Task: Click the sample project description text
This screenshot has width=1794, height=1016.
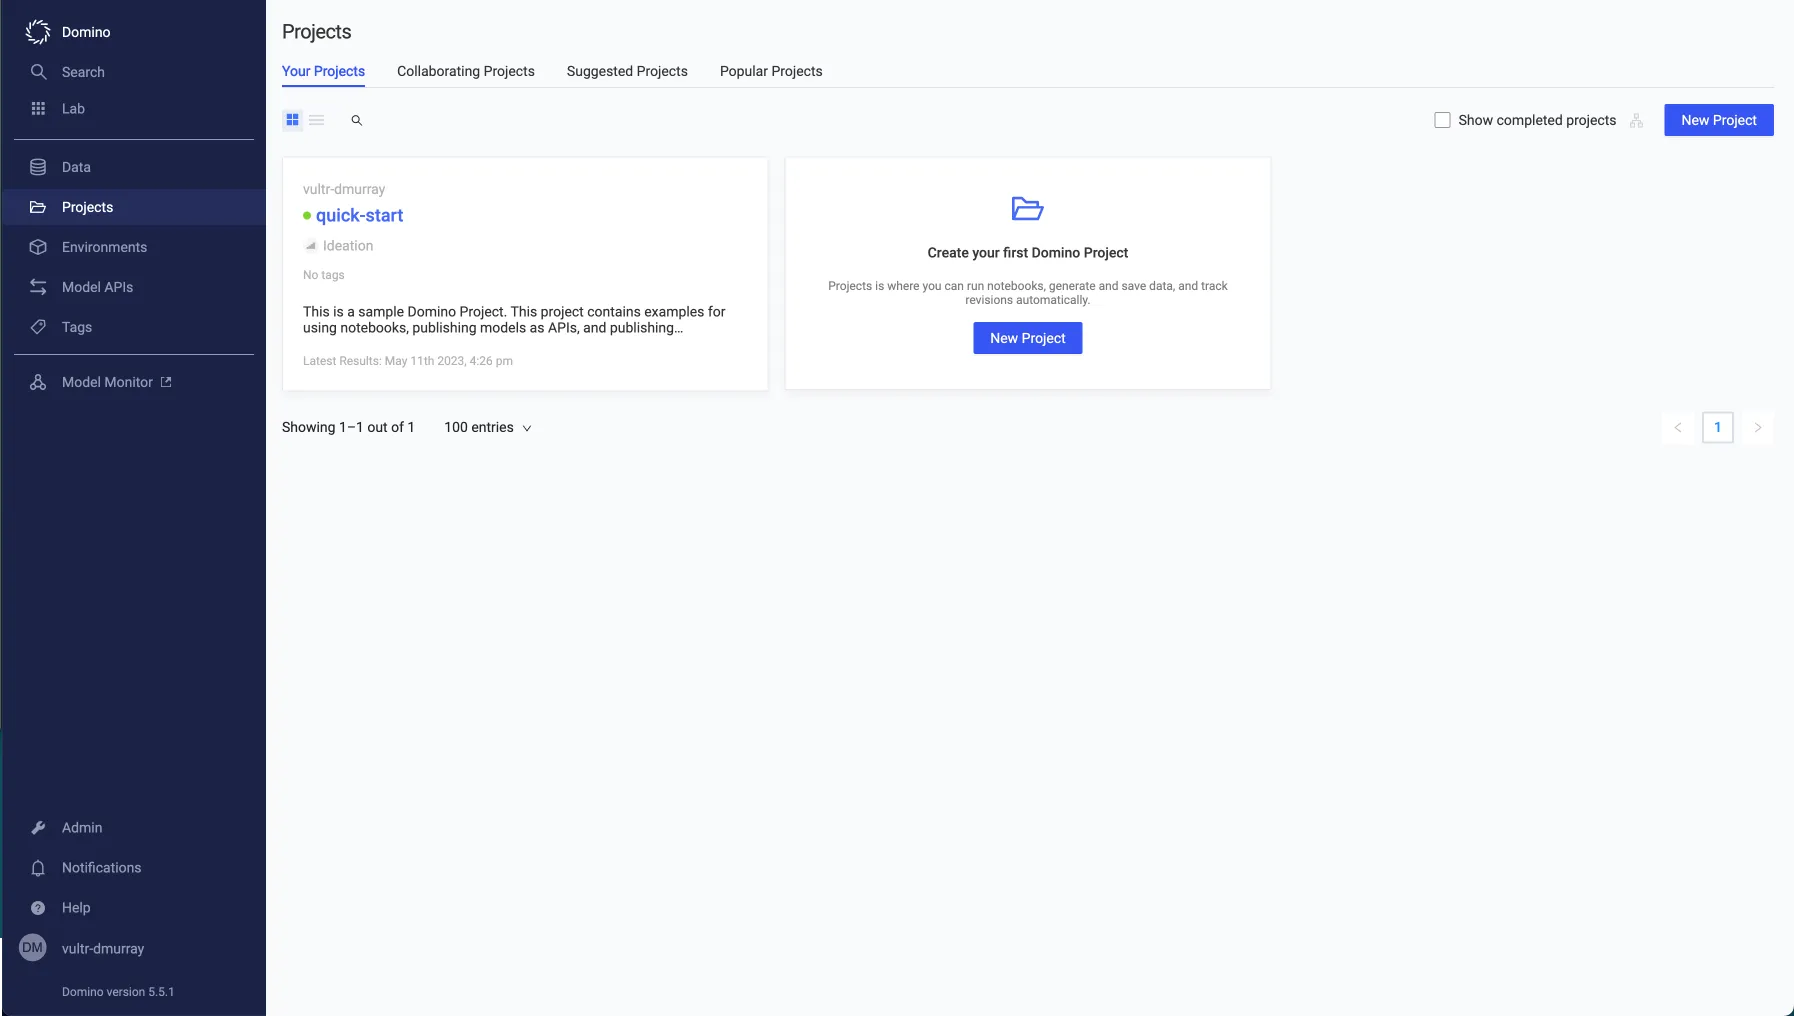Action: (x=514, y=320)
